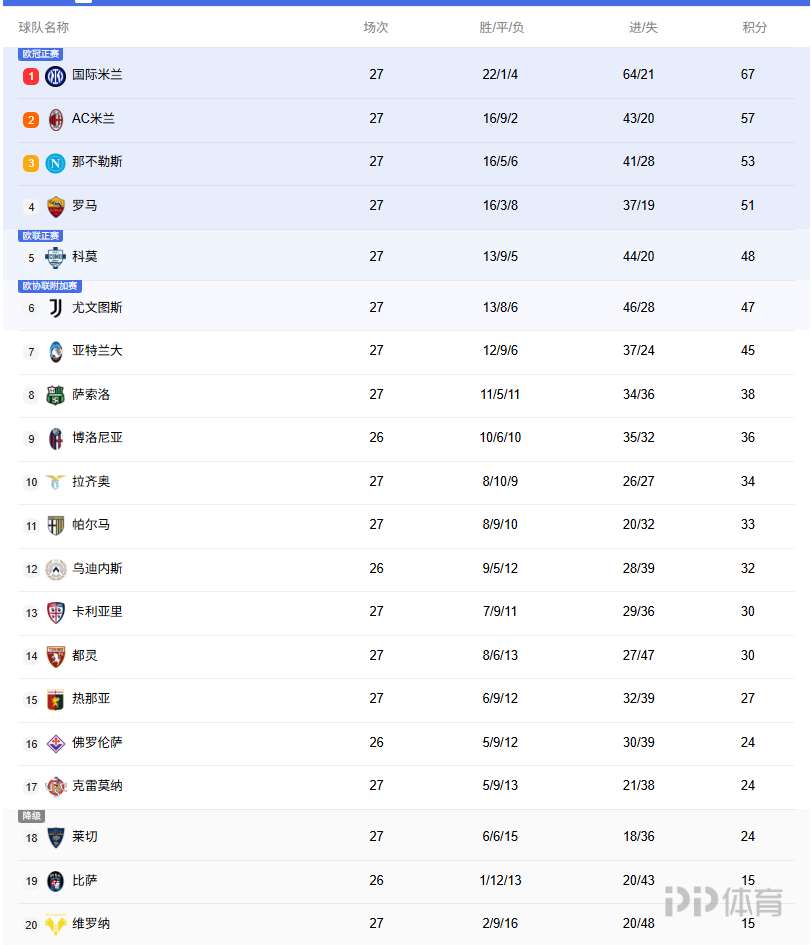Screen dimensions: 811x945
Task: Click the 欧冠正赛 qualification tag
Action: [x=41, y=54]
